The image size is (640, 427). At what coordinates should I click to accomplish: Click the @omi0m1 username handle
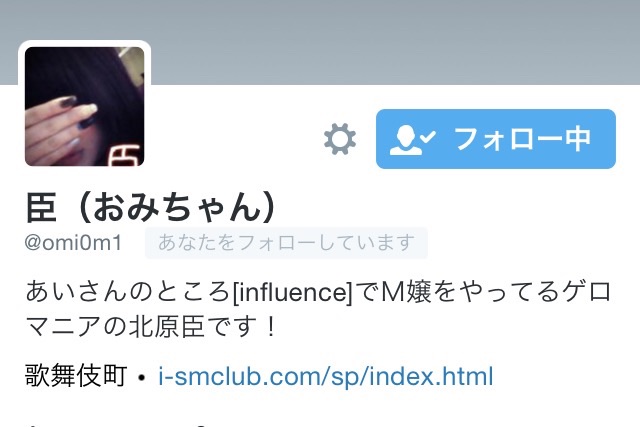coord(73,242)
